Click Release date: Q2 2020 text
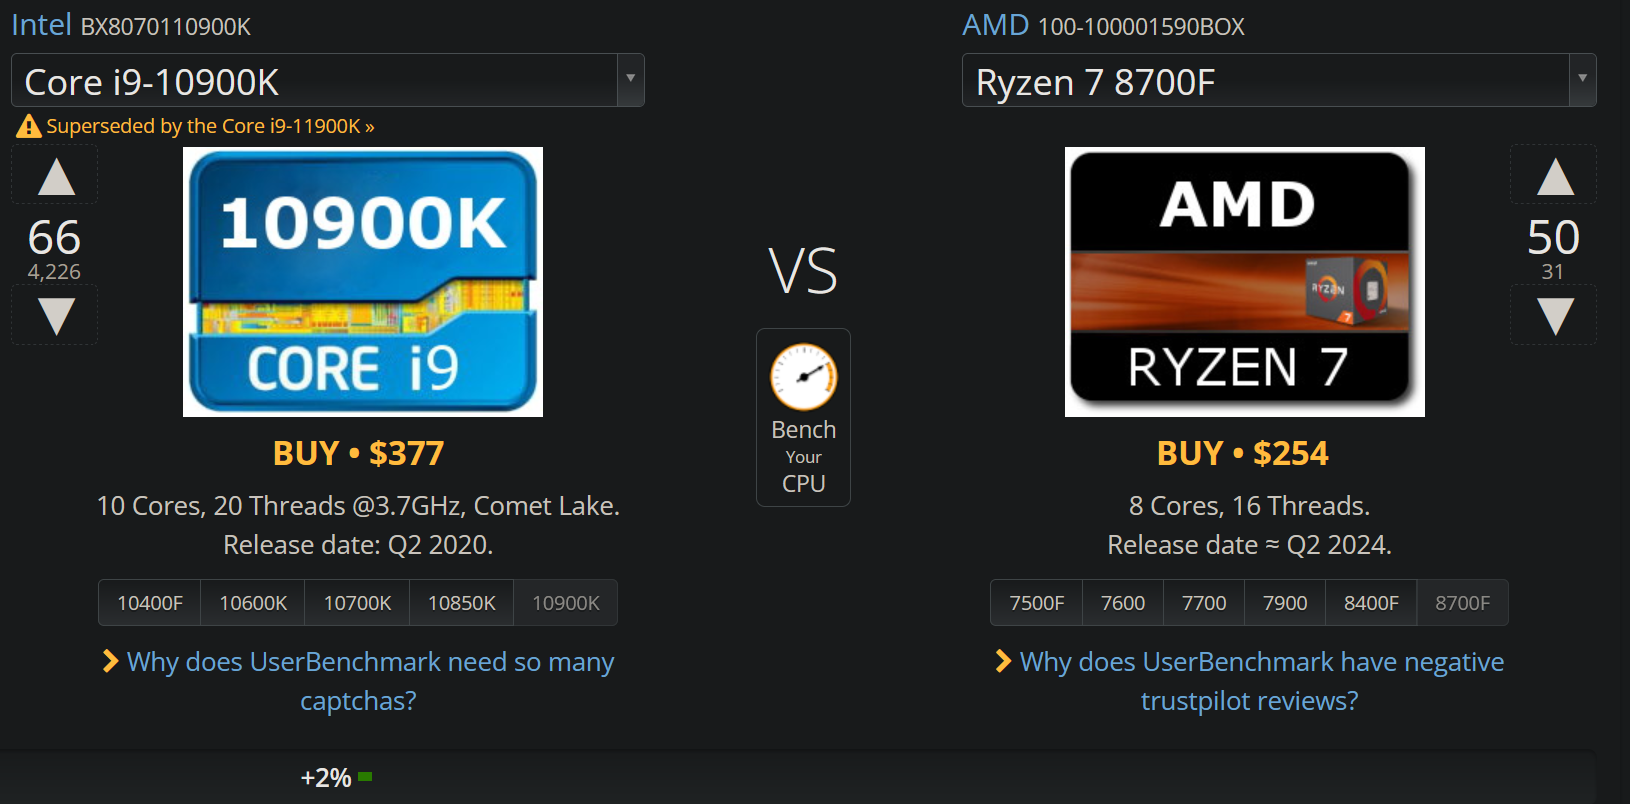The width and height of the screenshot is (1630, 804). pos(358,545)
